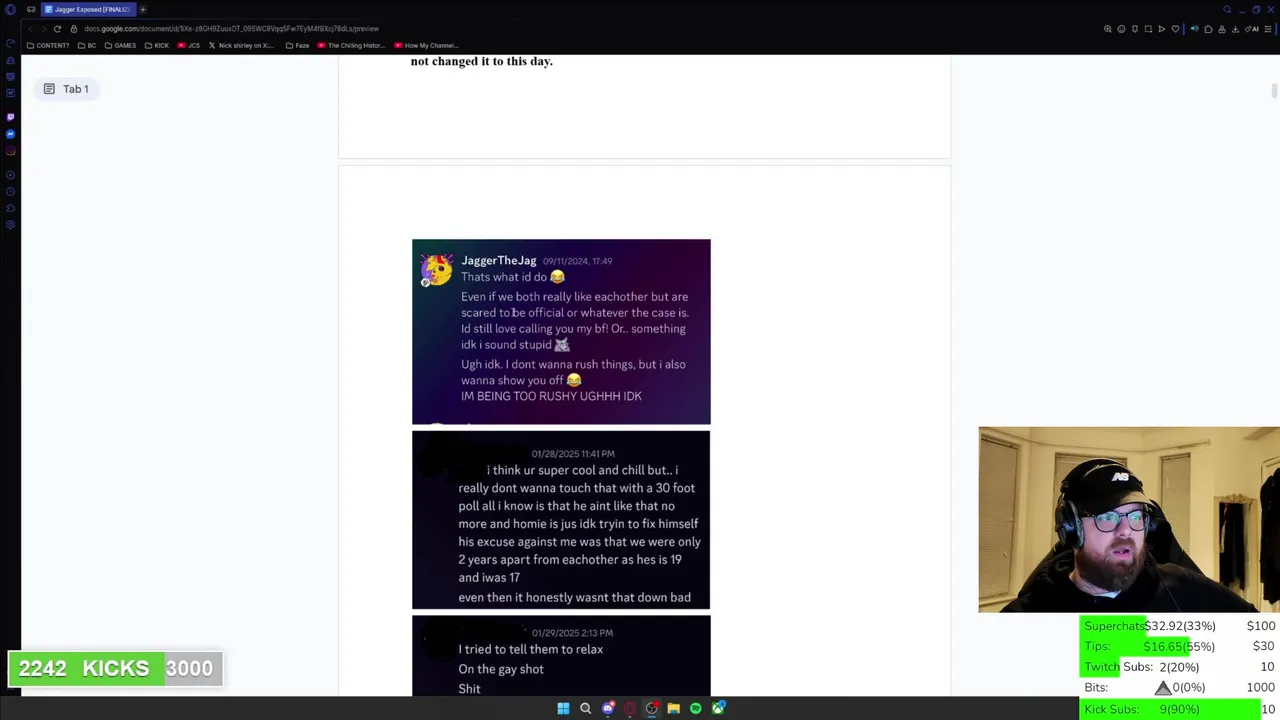Open Spotify from the taskbar
Viewport: 1280px width, 720px height.
(x=696, y=708)
